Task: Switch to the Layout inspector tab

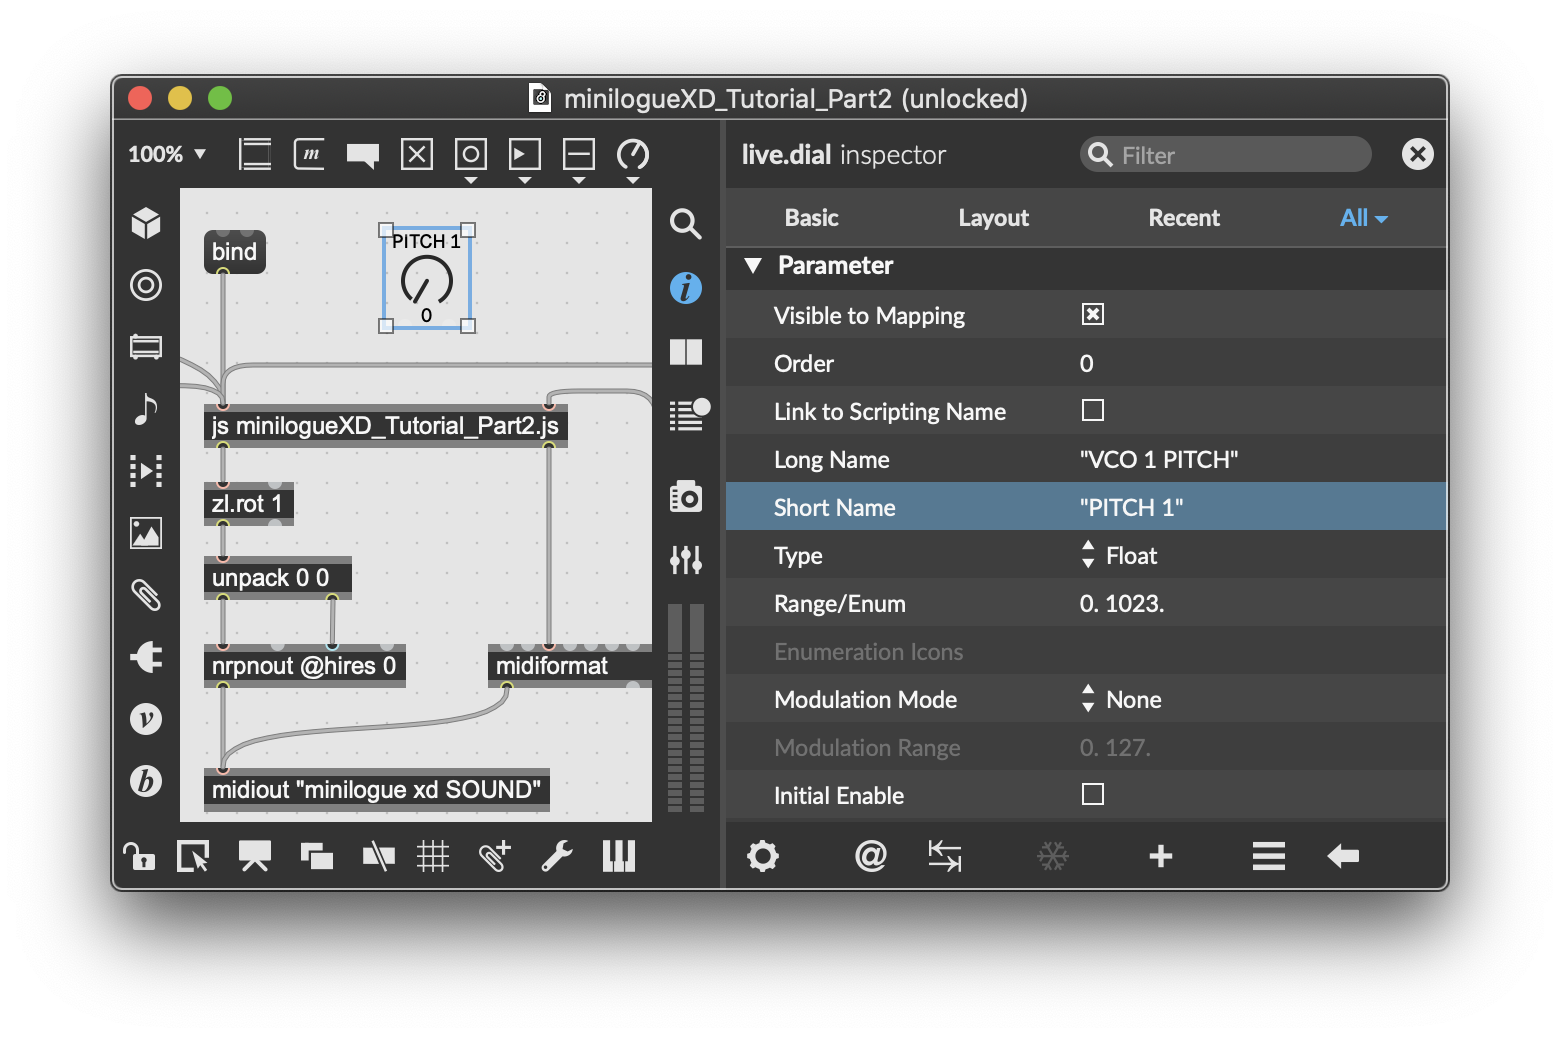Action: click(993, 218)
